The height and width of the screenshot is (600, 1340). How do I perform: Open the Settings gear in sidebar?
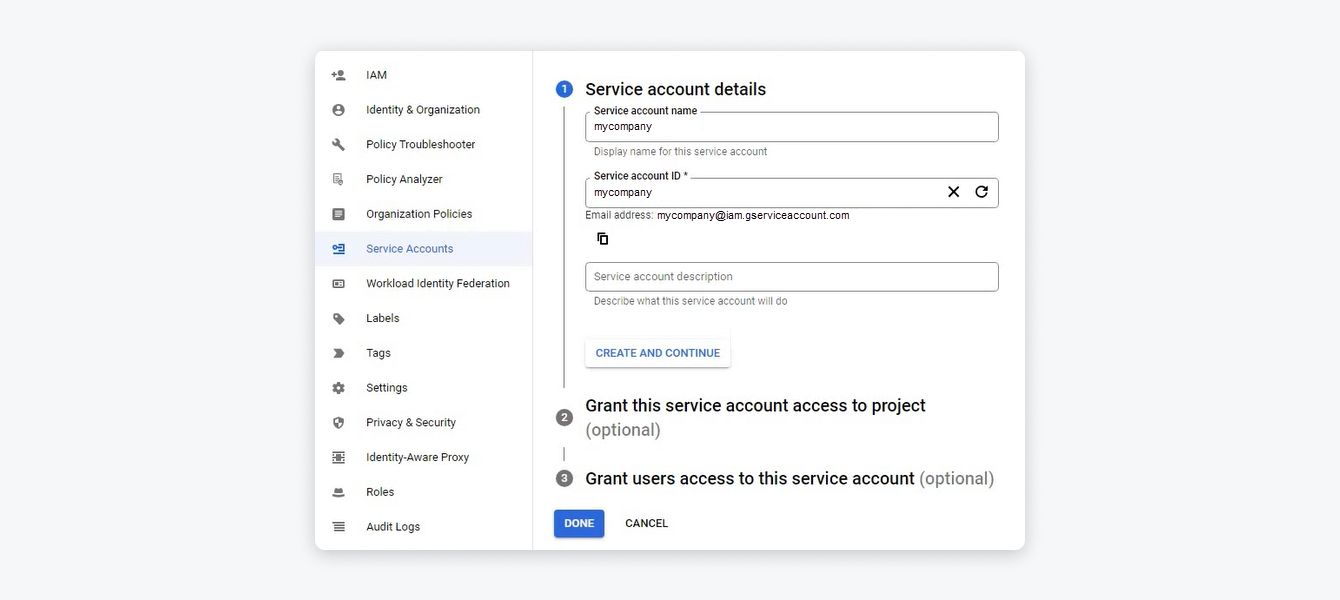337,387
